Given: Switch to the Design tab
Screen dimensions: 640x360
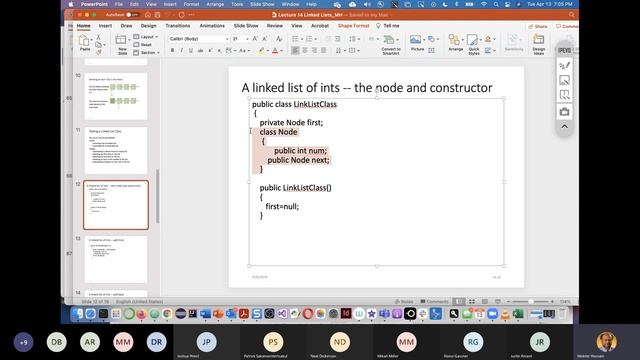Looking at the screenshot, I should click(x=149, y=26).
